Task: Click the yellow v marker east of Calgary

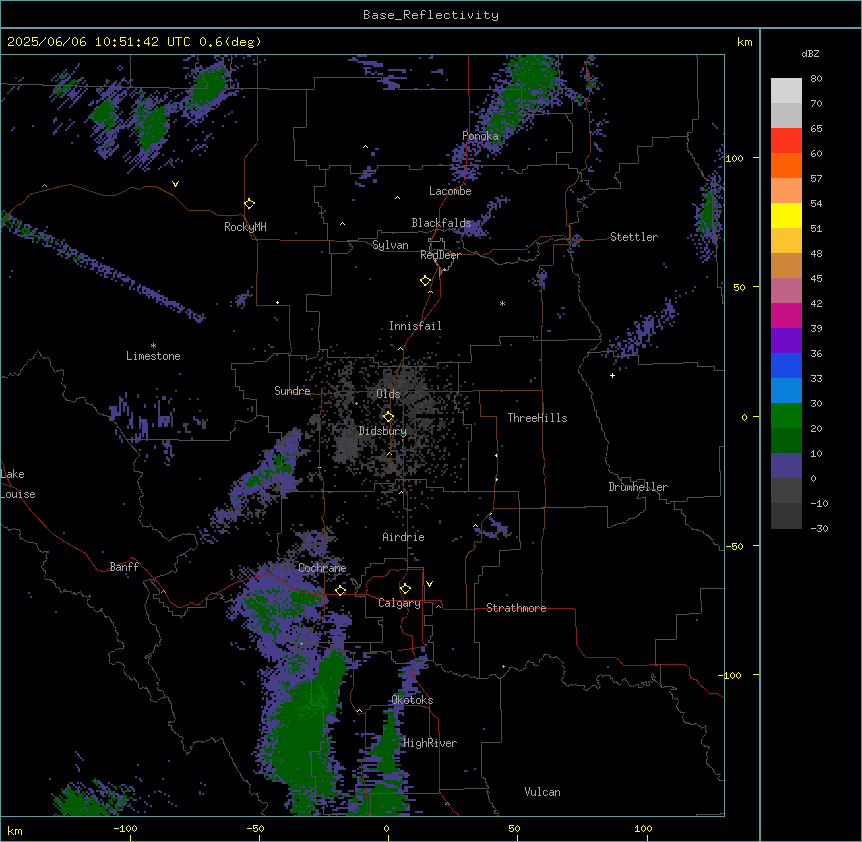Action: [x=429, y=584]
